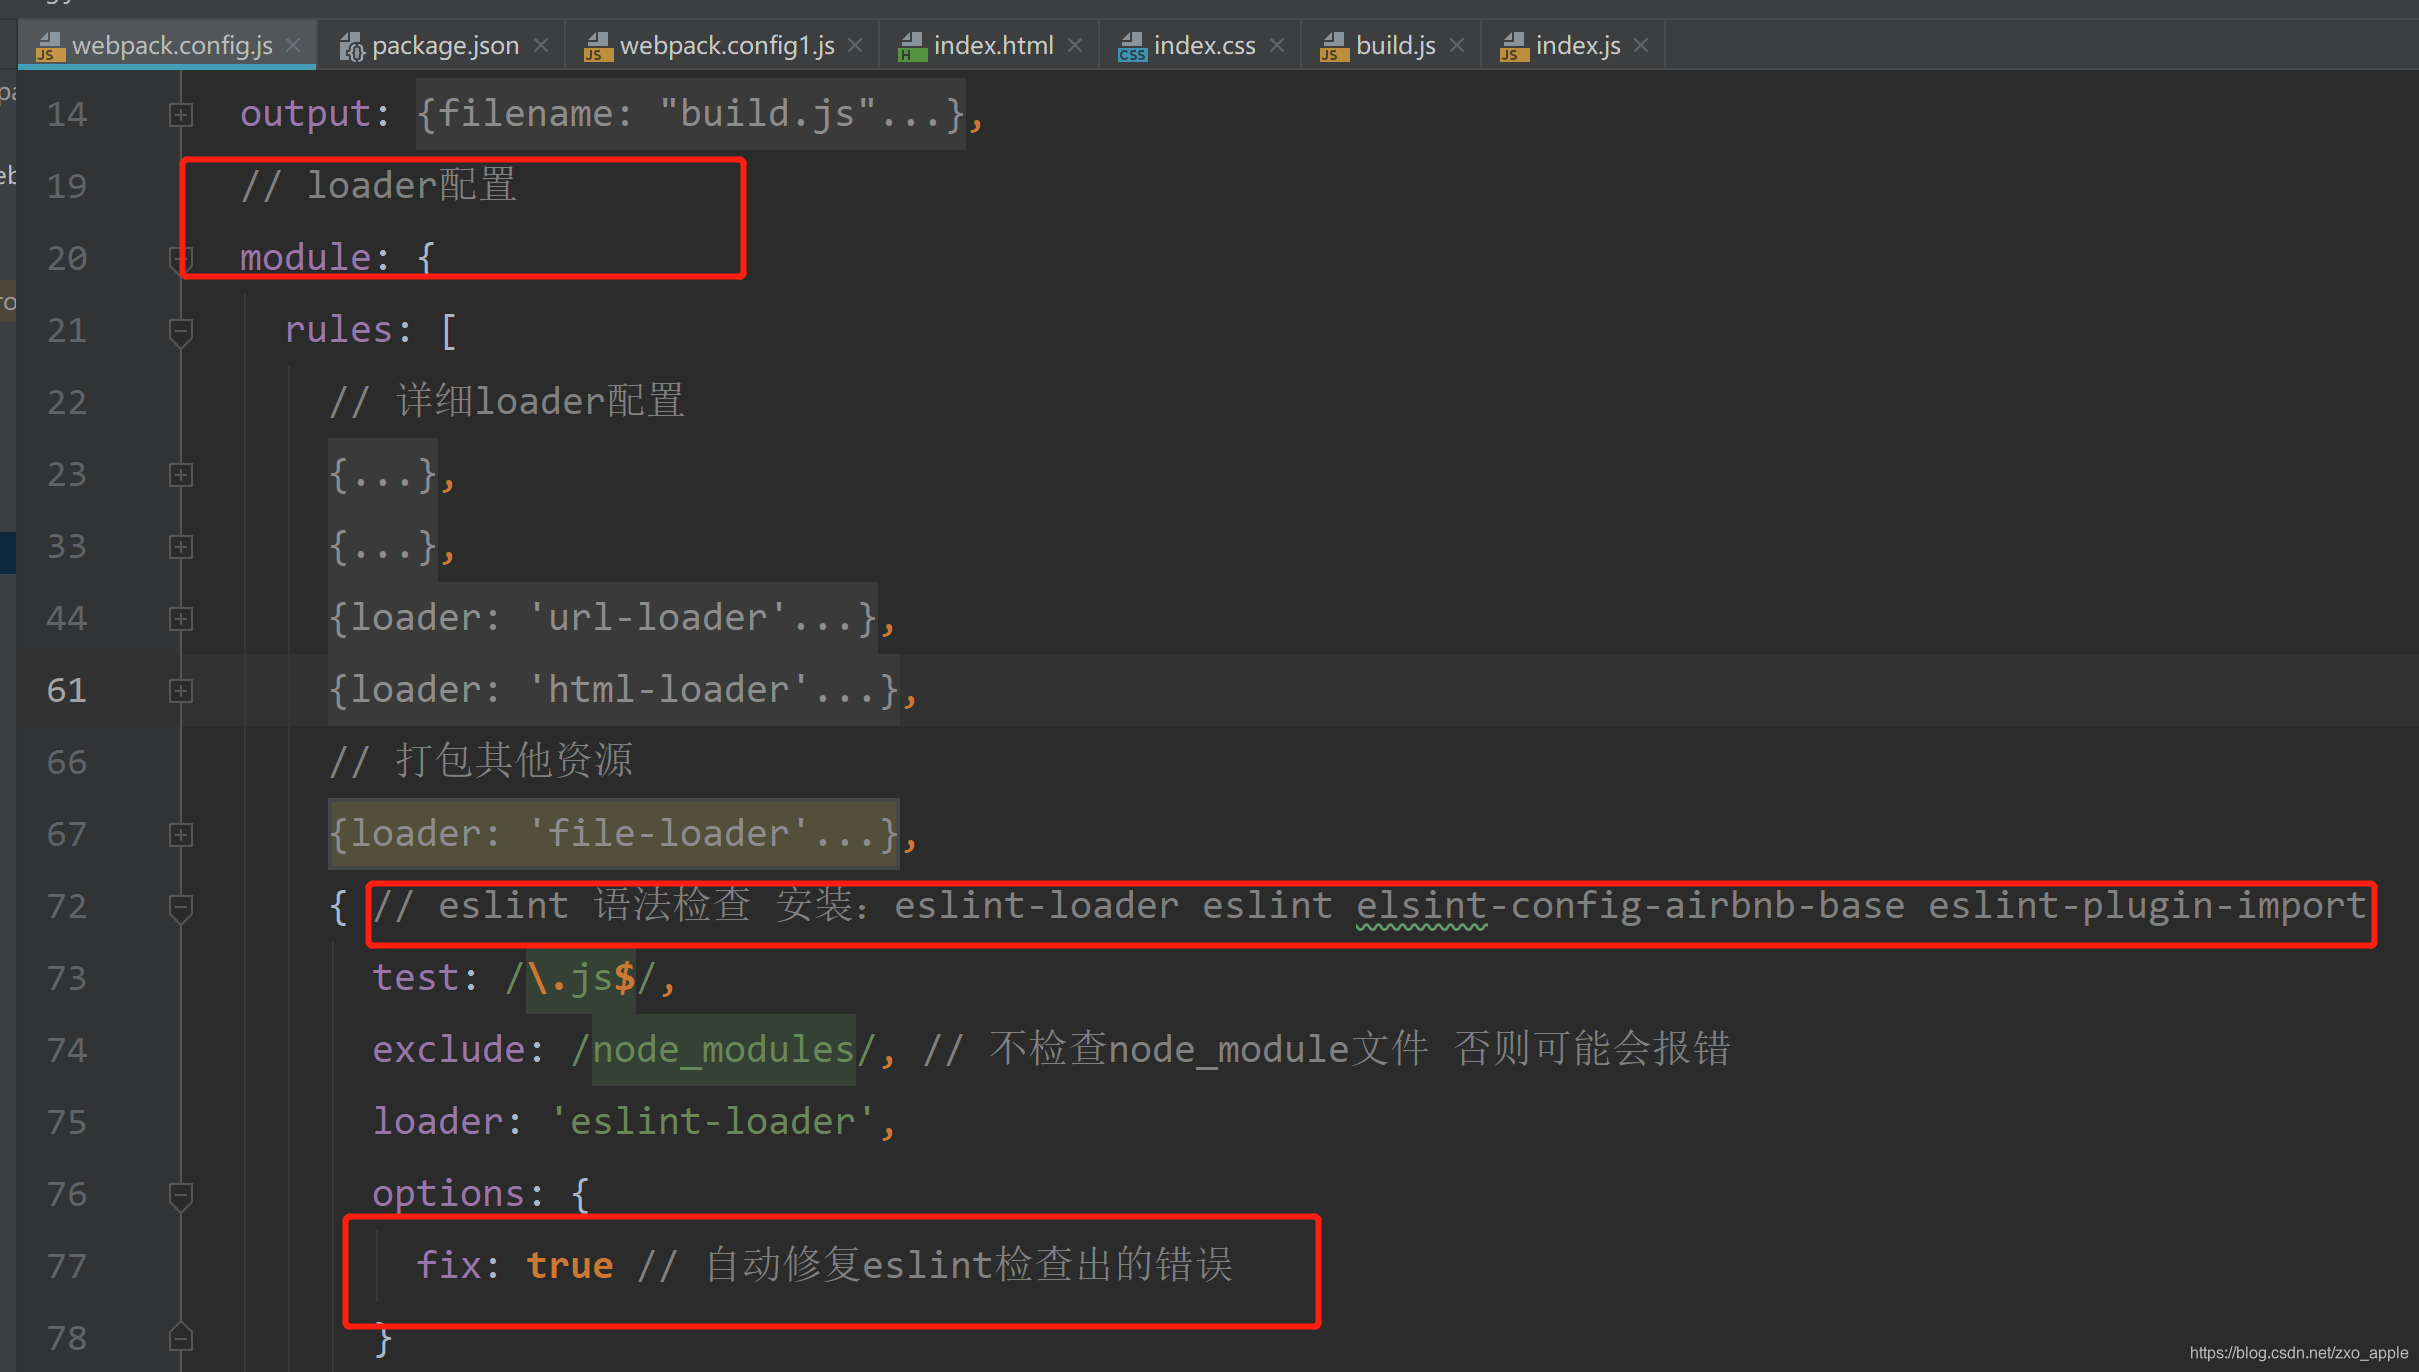Click the options: key on line 76
2419x1372 pixels.
pyautogui.click(x=458, y=1194)
